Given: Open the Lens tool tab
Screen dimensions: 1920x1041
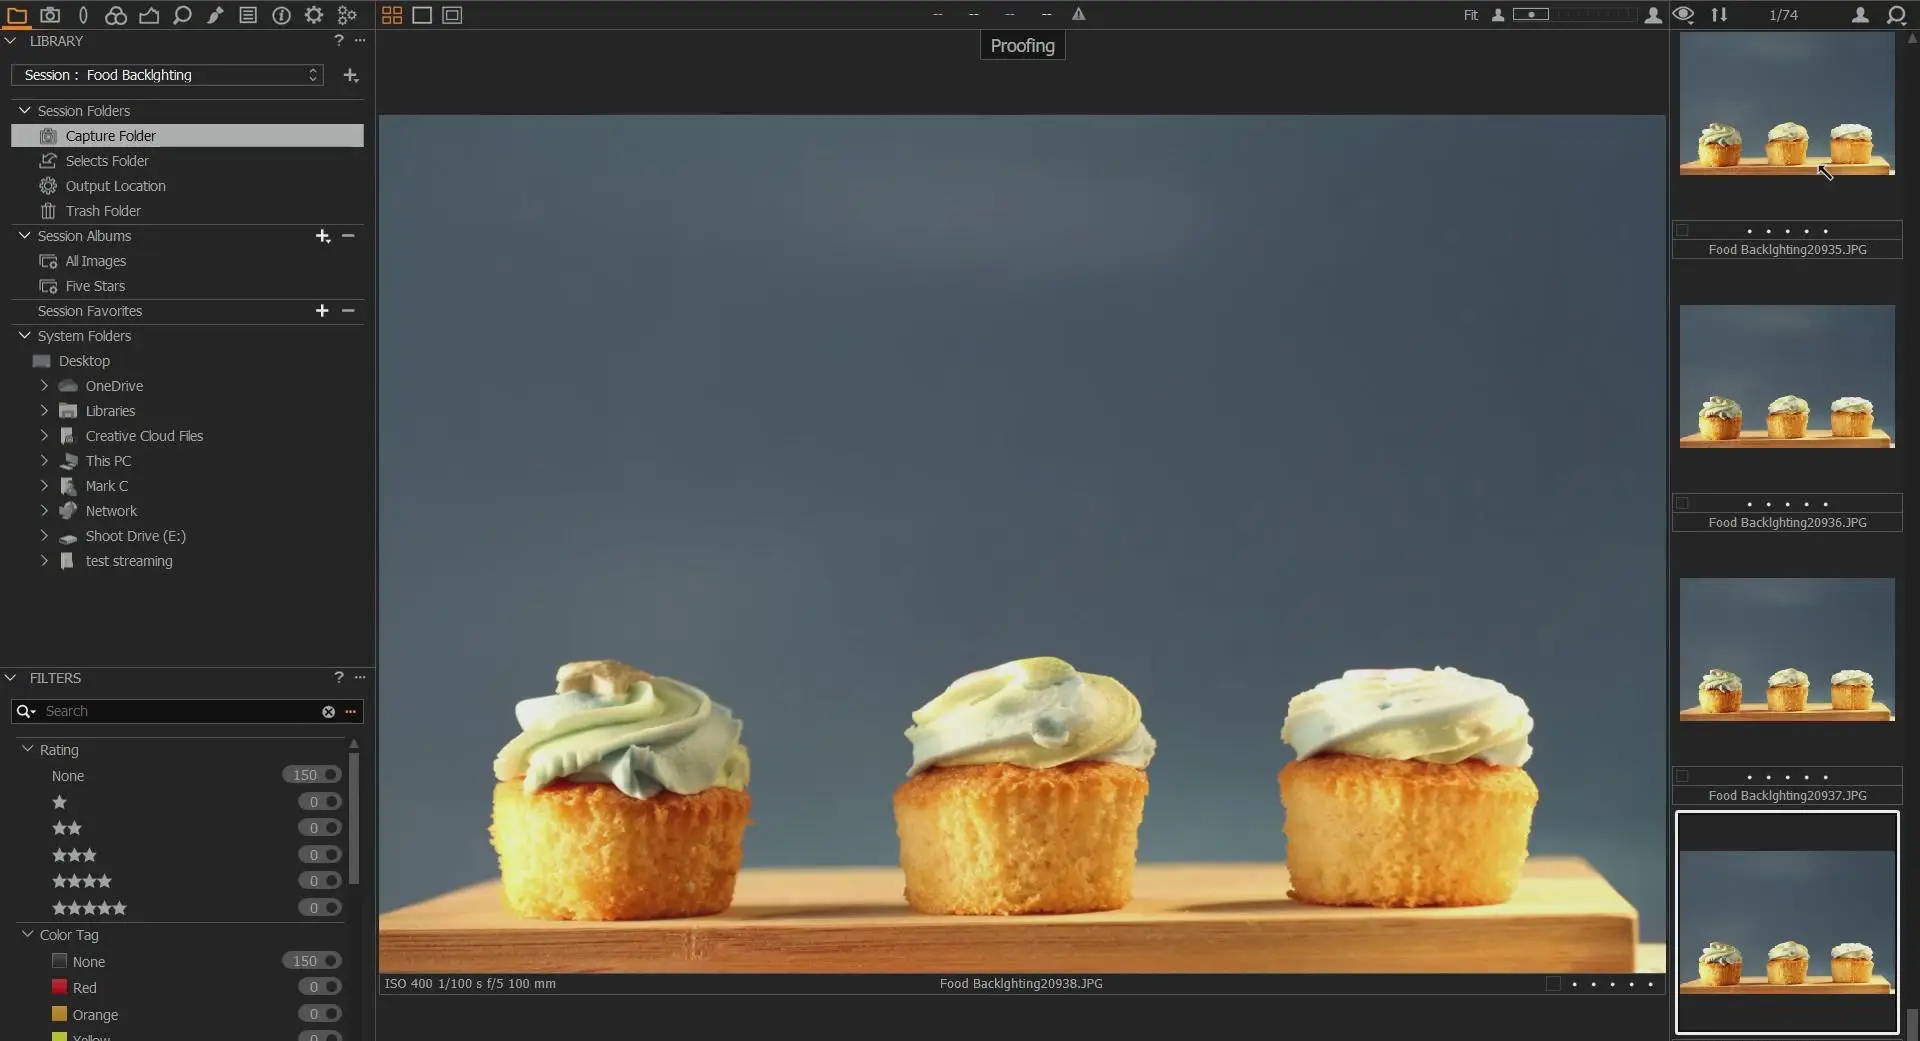Looking at the screenshot, I should pyautogui.click(x=83, y=15).
